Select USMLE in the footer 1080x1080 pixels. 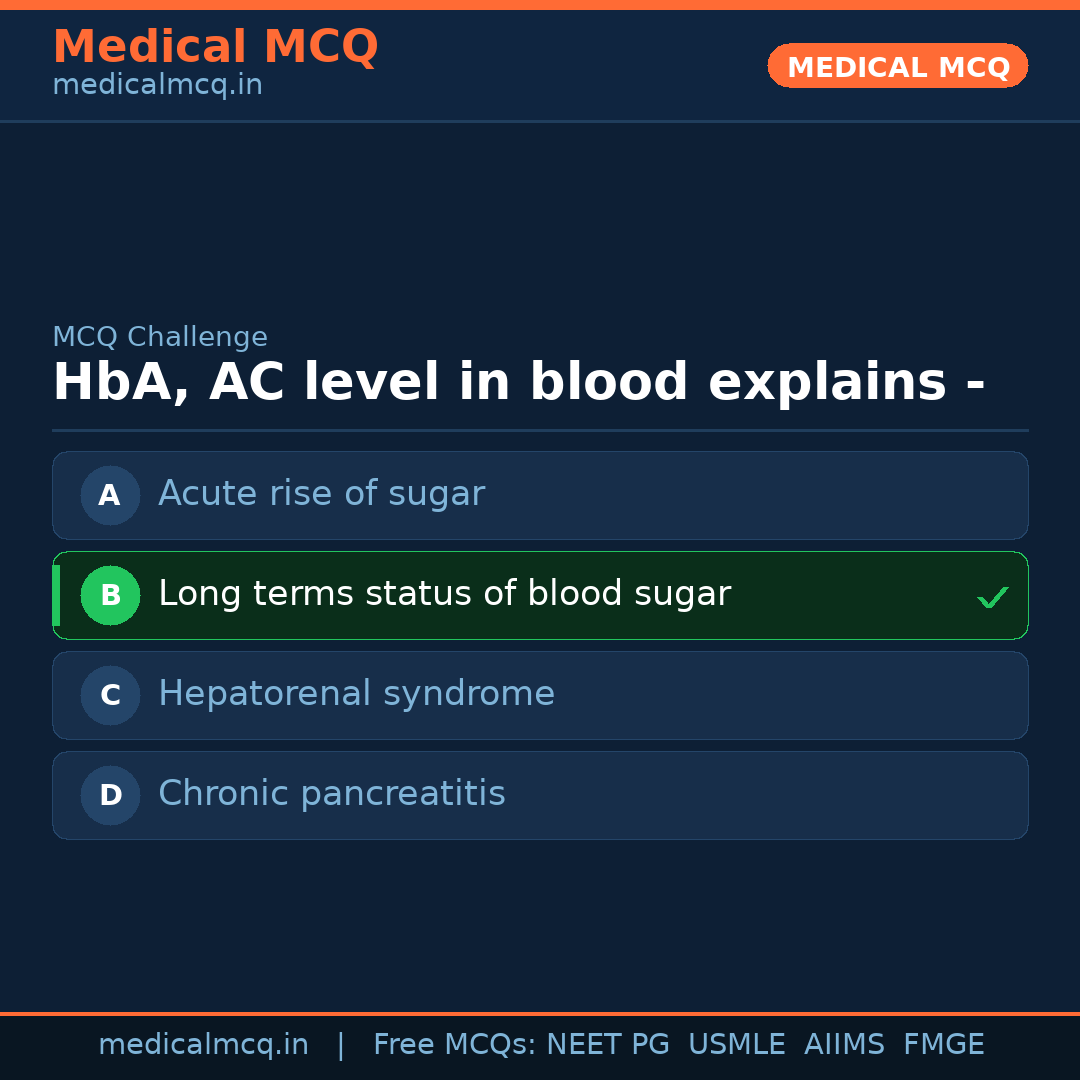pos(736,1045)
